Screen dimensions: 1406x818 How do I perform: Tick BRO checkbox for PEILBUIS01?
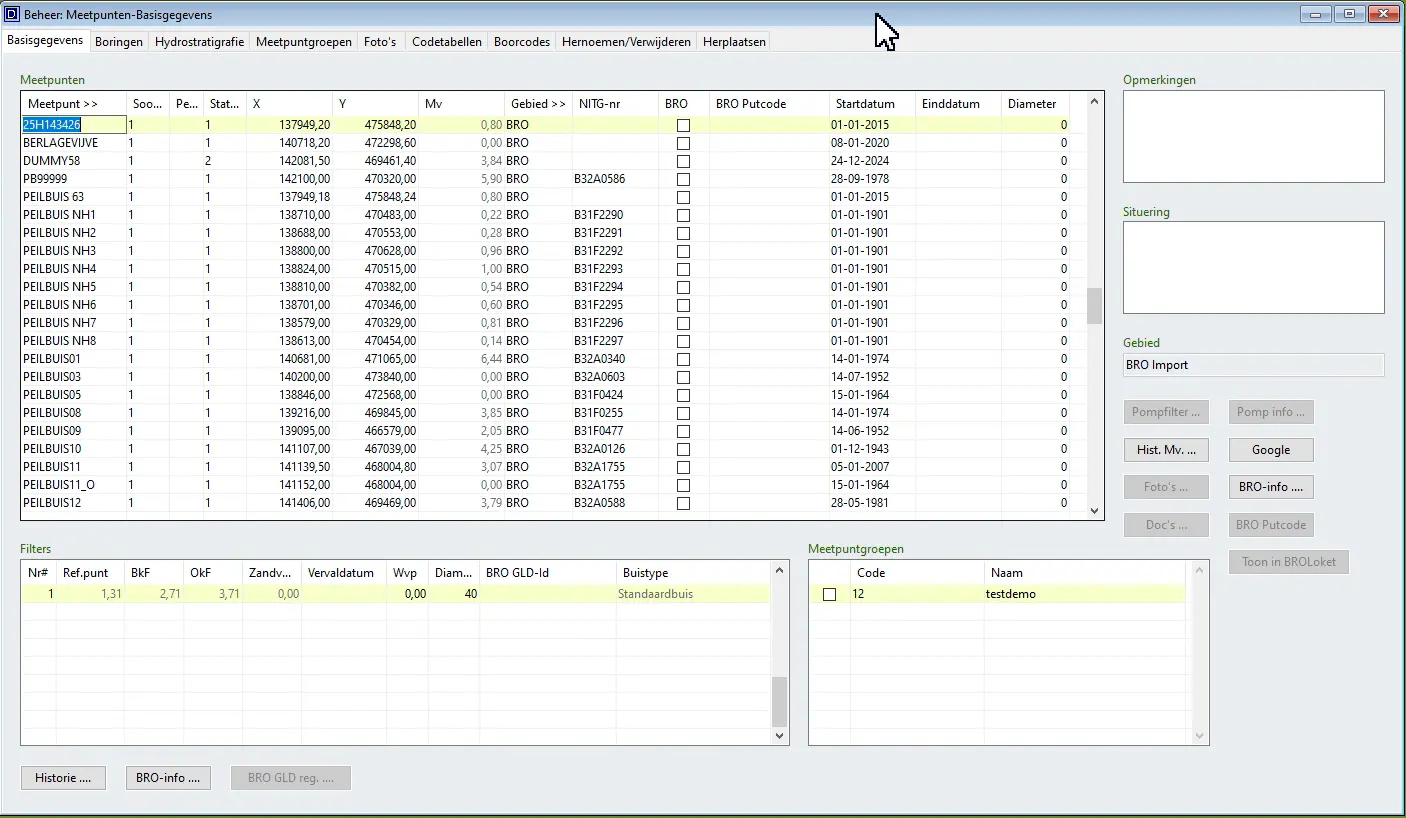(x=683, y=359)
